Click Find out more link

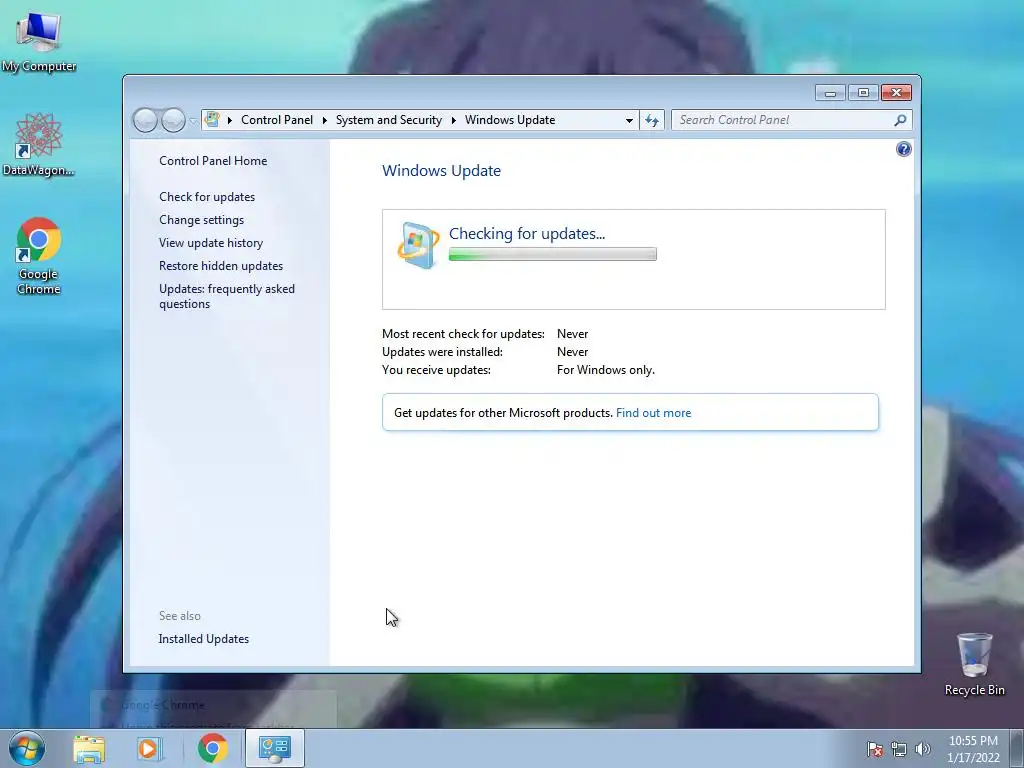tap(653, 413)
